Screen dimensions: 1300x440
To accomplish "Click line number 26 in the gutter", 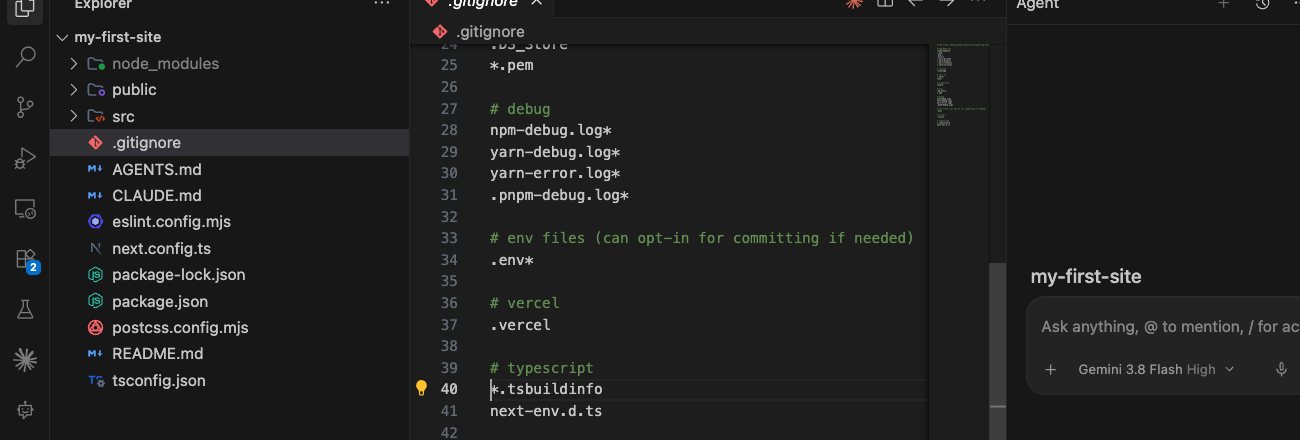I will [x=449, y=87].
